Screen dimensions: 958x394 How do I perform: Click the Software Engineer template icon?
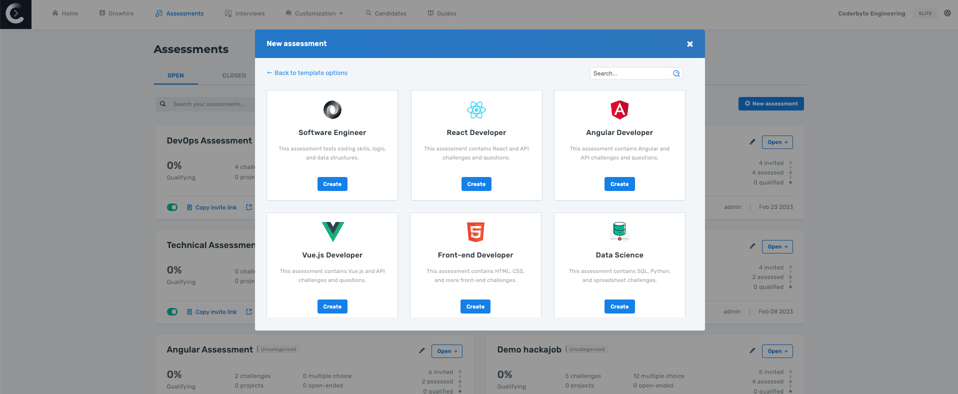point(332,110)
